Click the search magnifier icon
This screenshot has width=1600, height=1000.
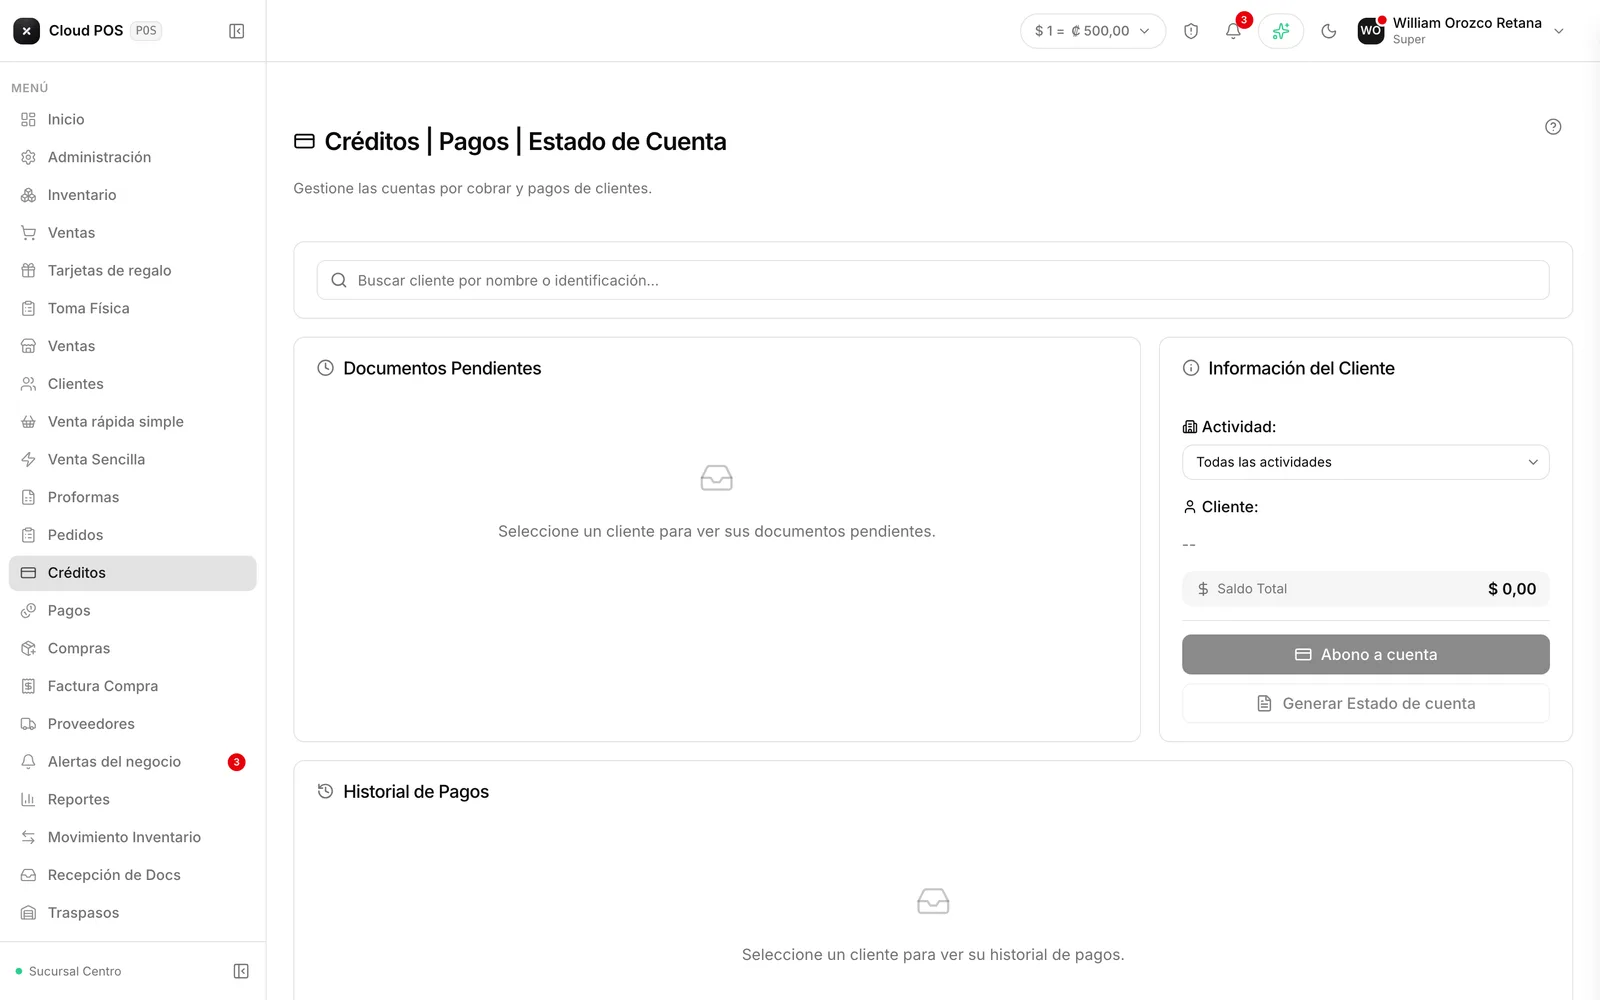pos(339,280)
